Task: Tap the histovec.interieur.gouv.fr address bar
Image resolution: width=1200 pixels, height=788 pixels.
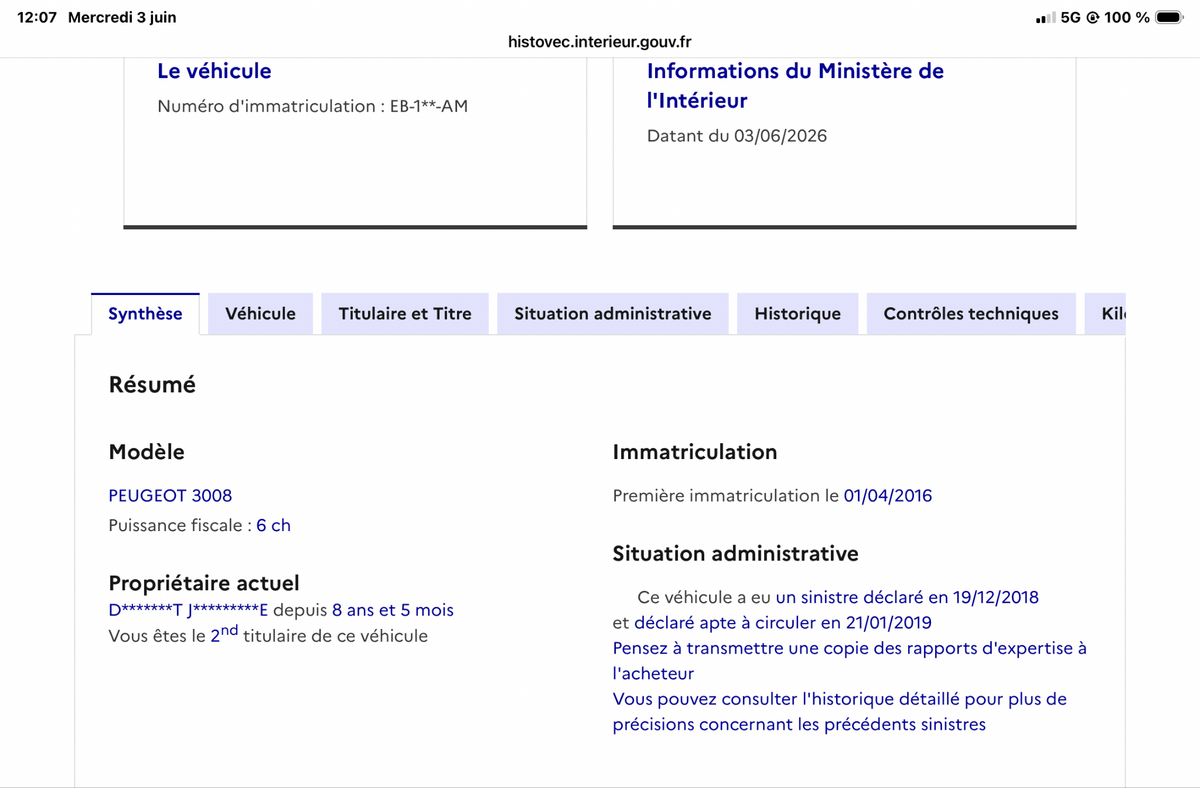Action: point(600,42)
